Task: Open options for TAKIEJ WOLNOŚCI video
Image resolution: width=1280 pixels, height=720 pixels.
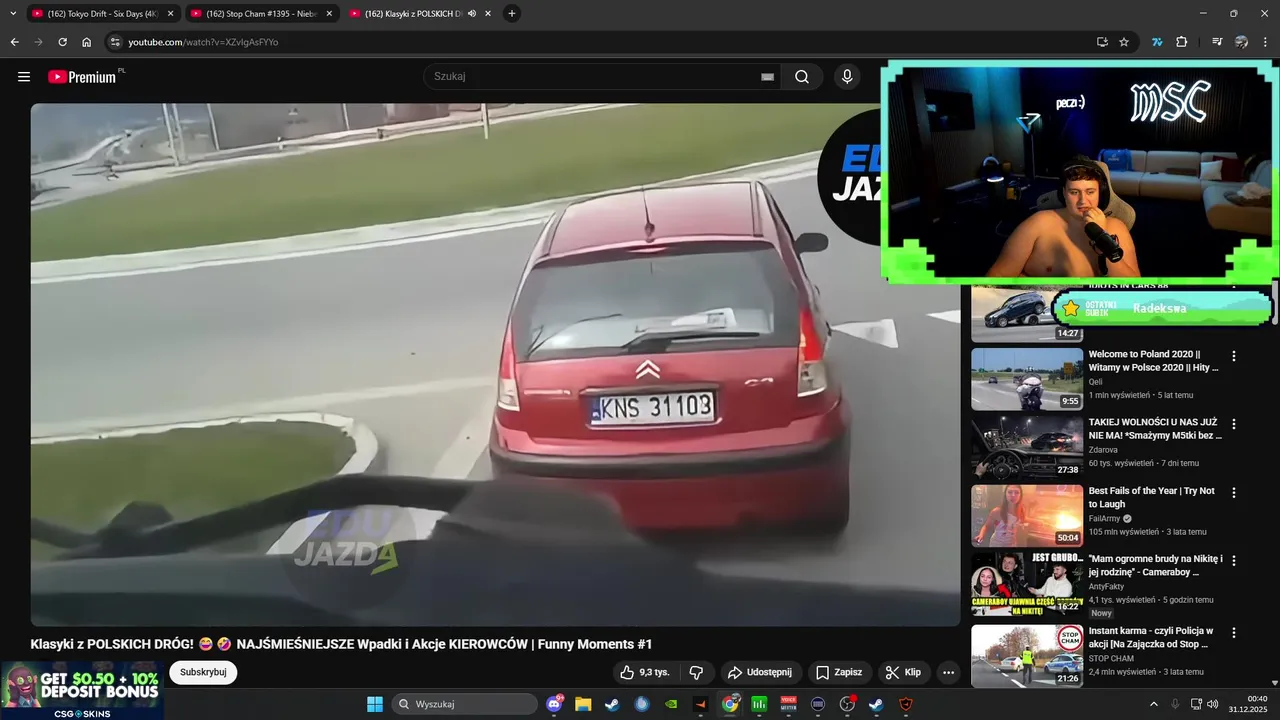Action: [x=1234, y=424]
